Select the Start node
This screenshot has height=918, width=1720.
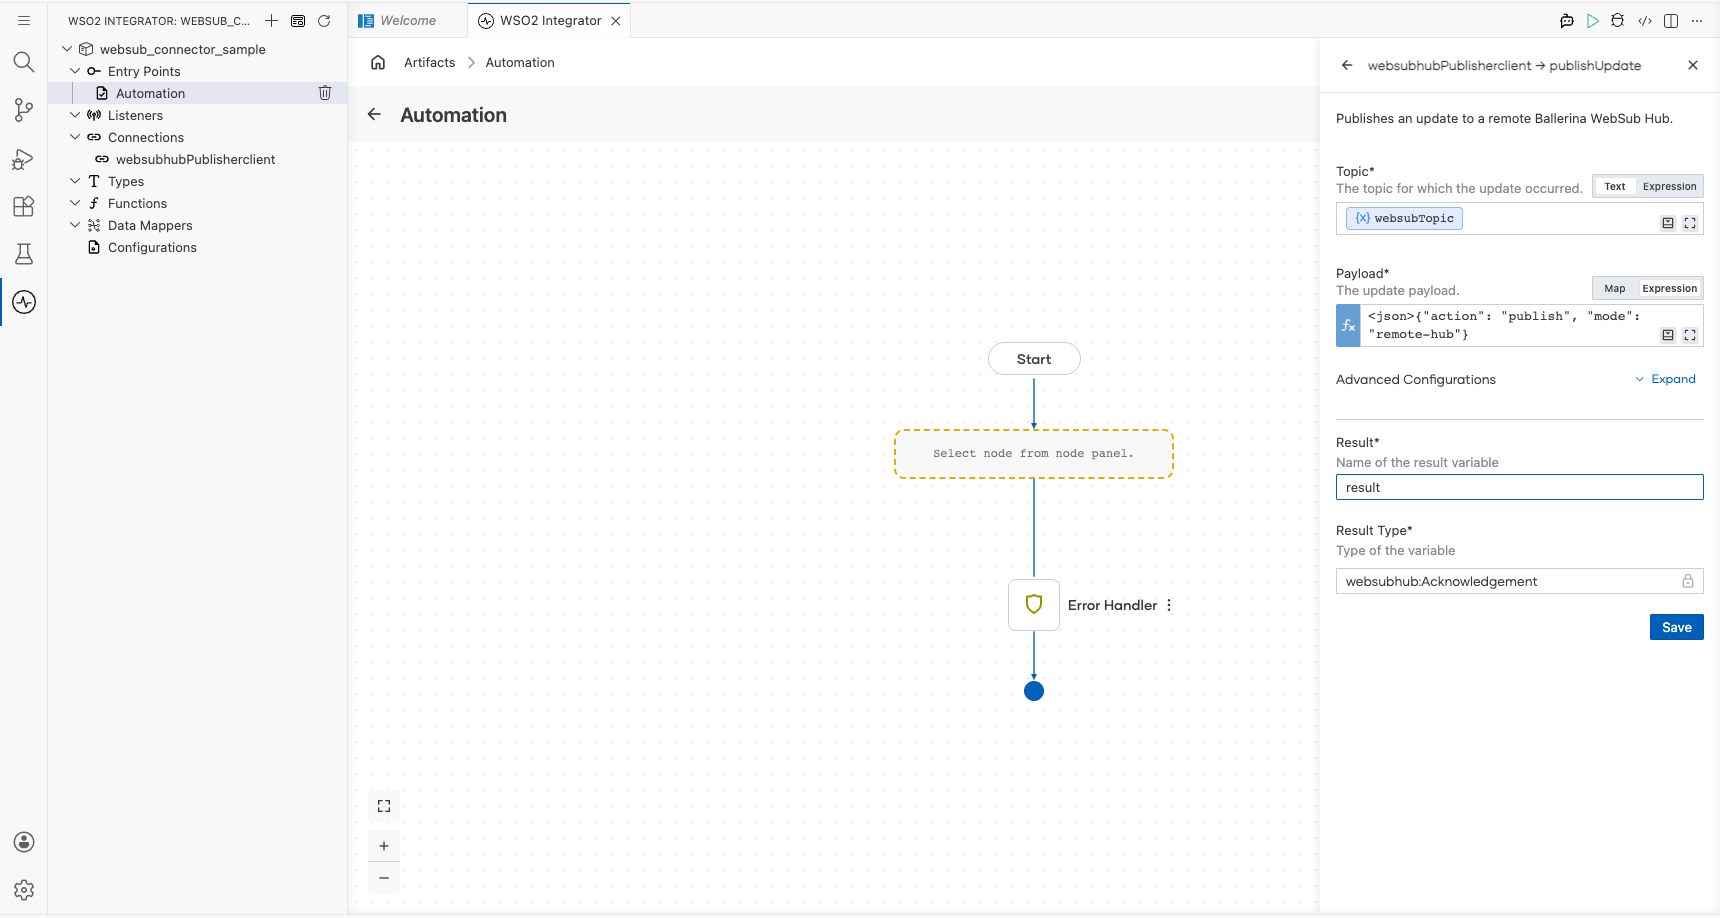click(1034, 359)
